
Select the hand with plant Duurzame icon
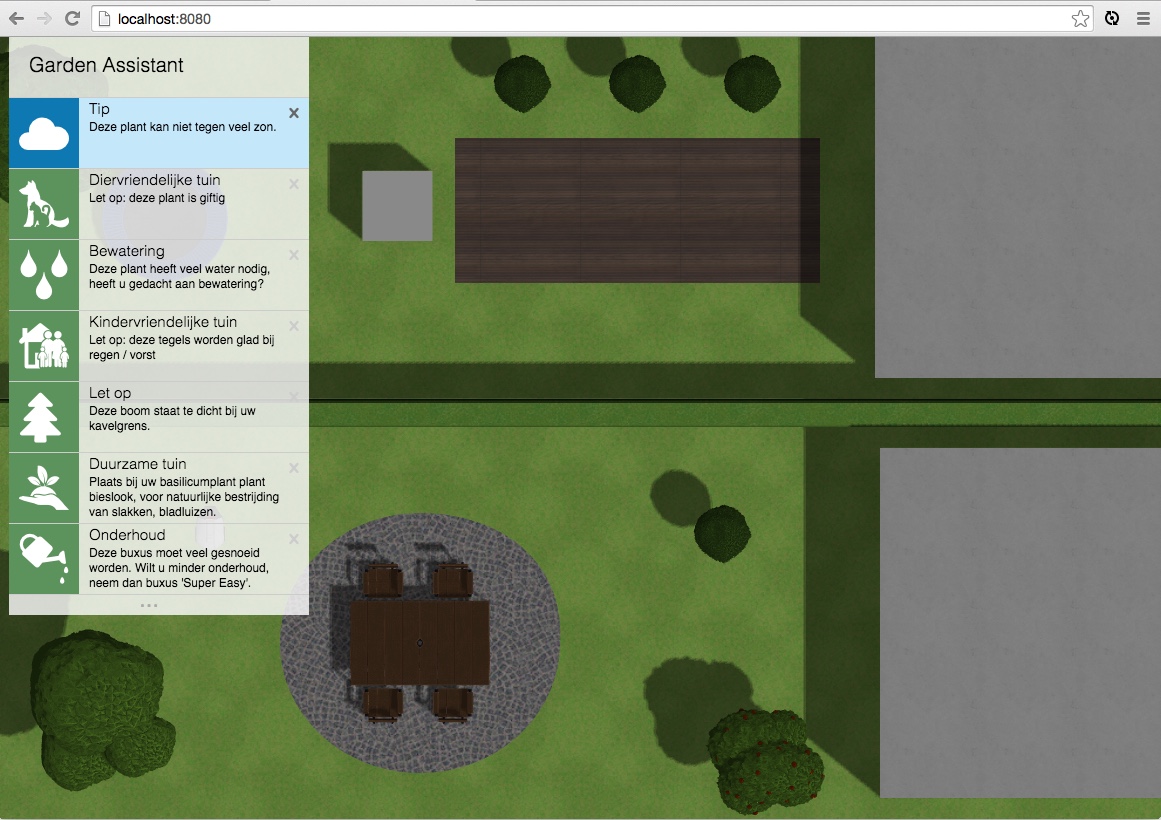point(44,488)
